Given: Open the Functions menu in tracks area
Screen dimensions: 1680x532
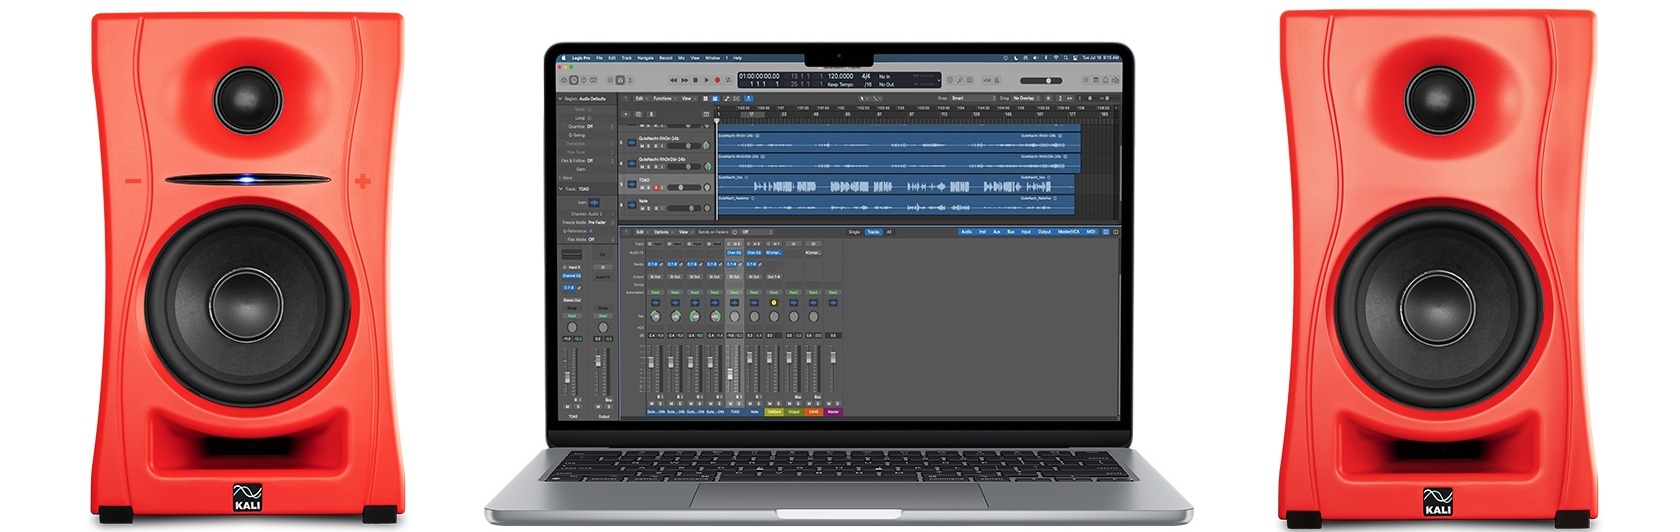Looking at the screenshot, I should click(663, 98).
